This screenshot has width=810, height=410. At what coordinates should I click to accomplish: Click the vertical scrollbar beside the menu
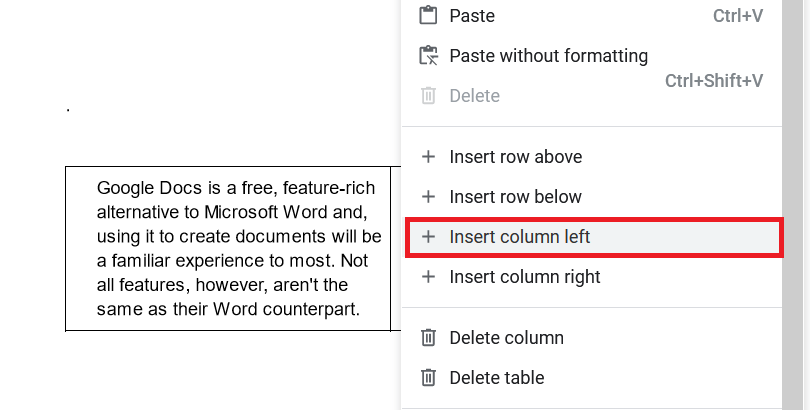coord(796,200)
